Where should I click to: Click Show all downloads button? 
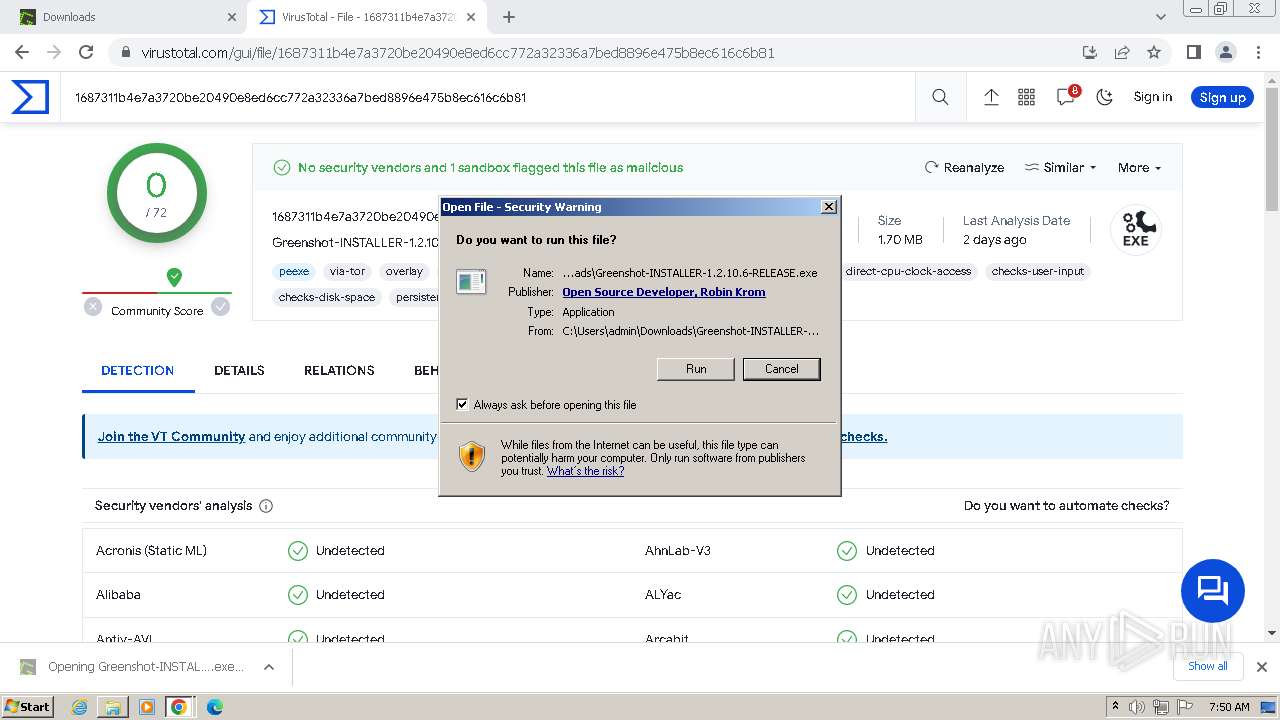[1208, 667]
